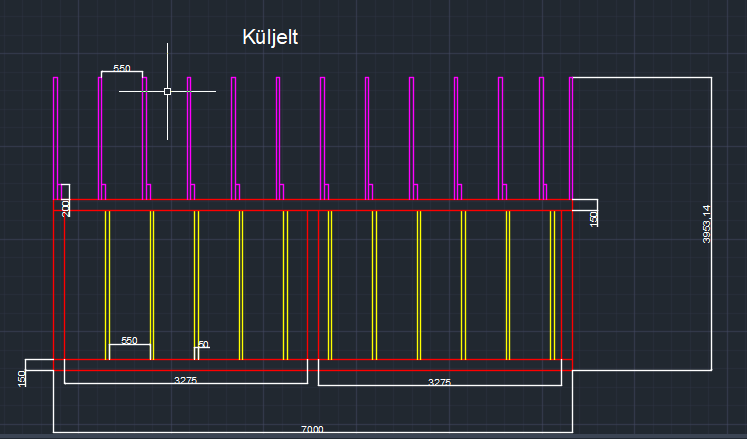
Task: Select the 550 dimension above the magenta posts
Action: [x=121, y=68]
